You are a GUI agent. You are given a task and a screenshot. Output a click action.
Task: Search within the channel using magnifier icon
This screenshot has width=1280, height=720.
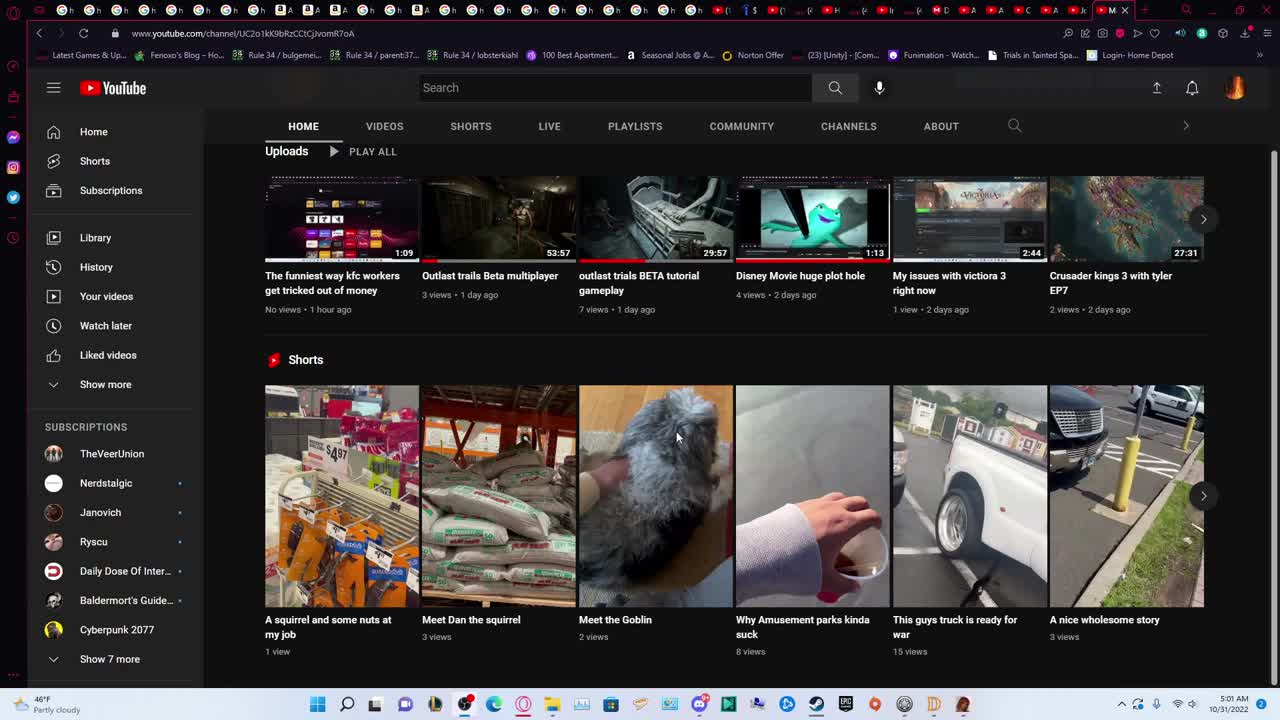(1014, 126)
